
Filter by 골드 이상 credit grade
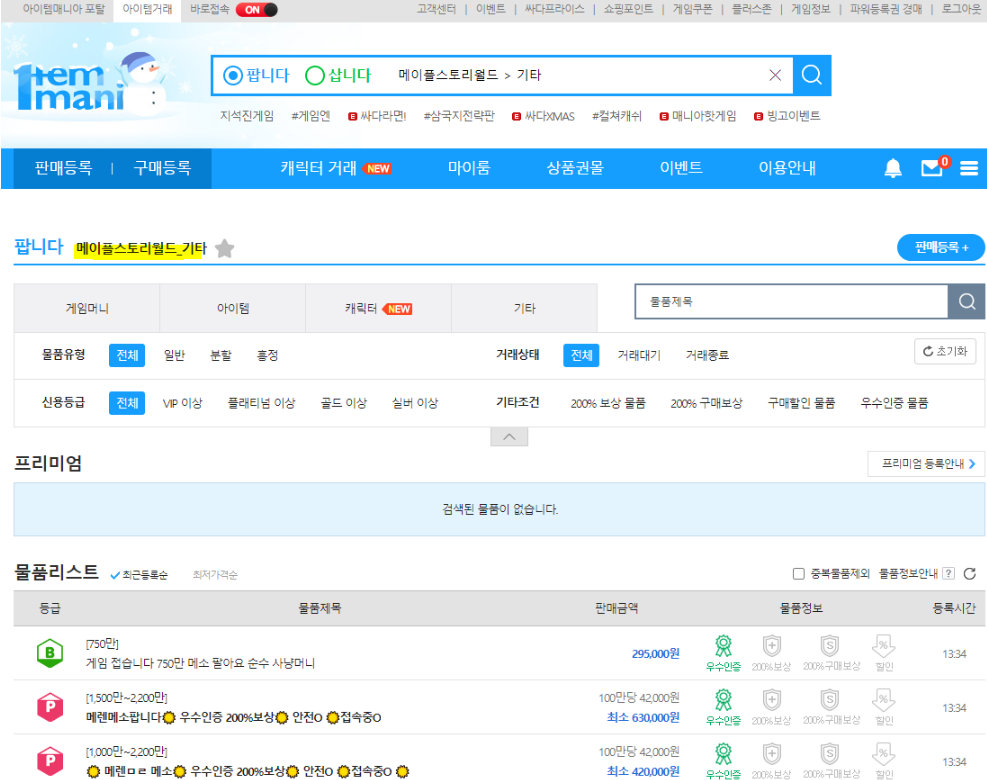click(x=344, y=403)
